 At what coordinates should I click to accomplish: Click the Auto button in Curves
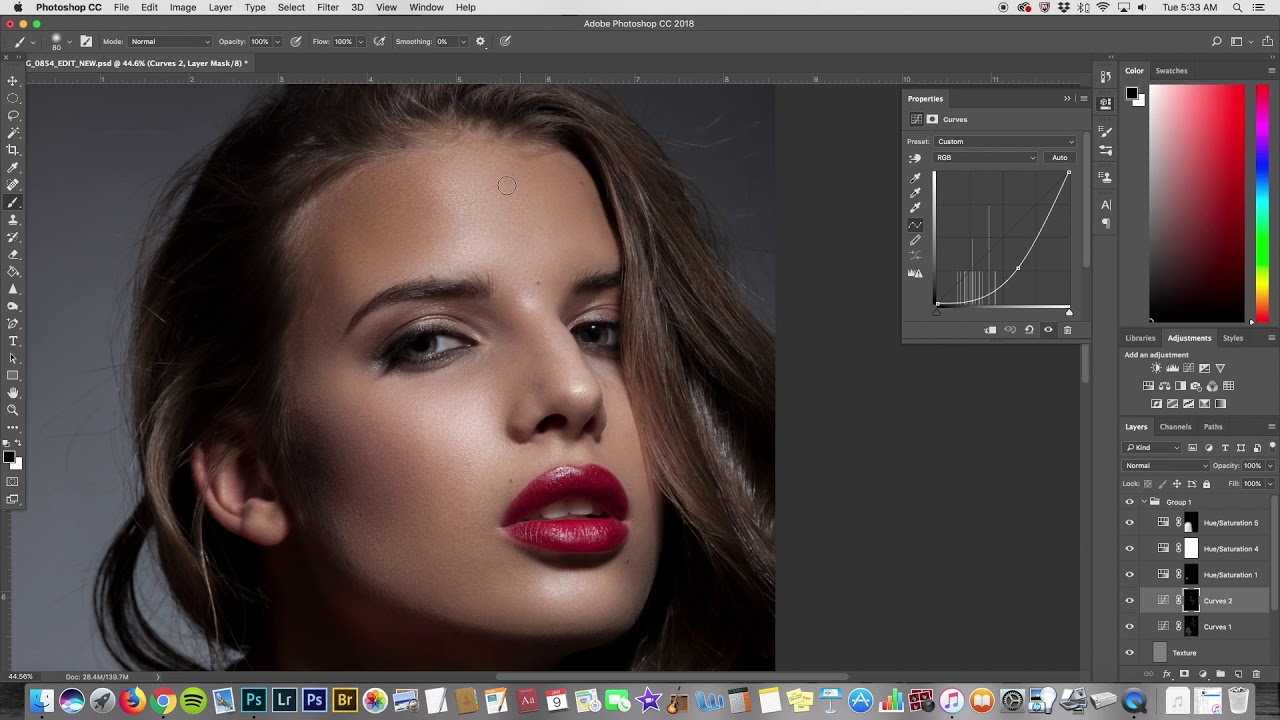1059,158
